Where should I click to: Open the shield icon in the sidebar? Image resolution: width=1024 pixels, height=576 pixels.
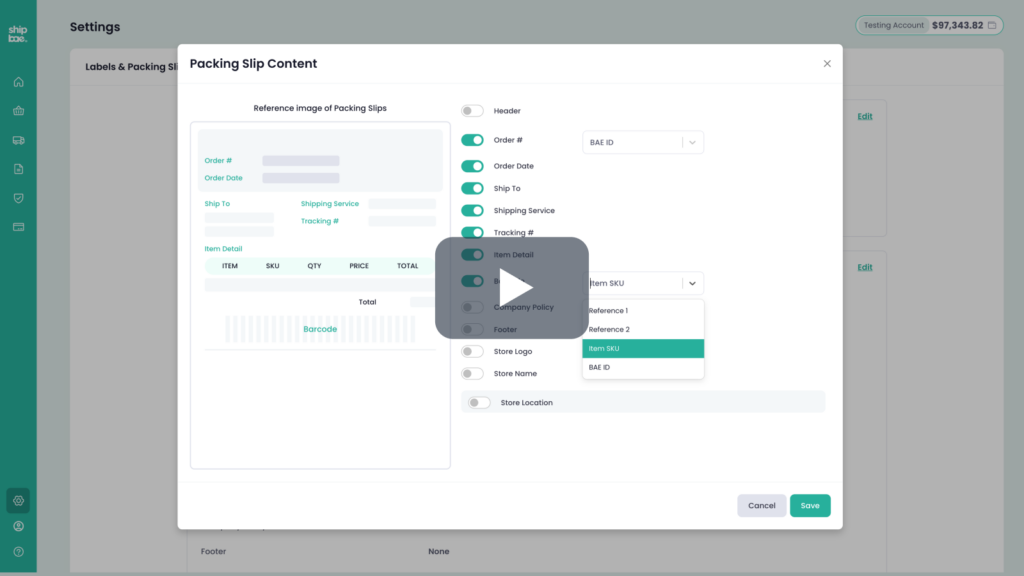tap(18, 198)
